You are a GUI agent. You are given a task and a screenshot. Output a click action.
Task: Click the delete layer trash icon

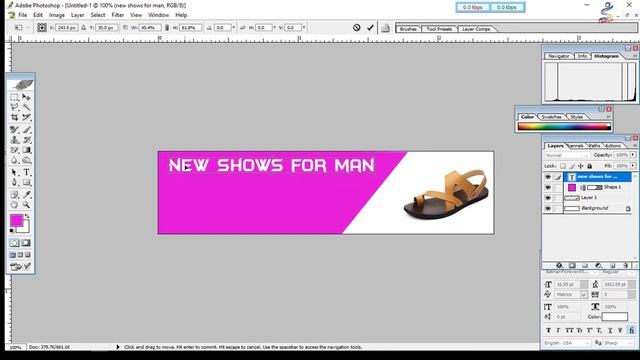[625, 265]
